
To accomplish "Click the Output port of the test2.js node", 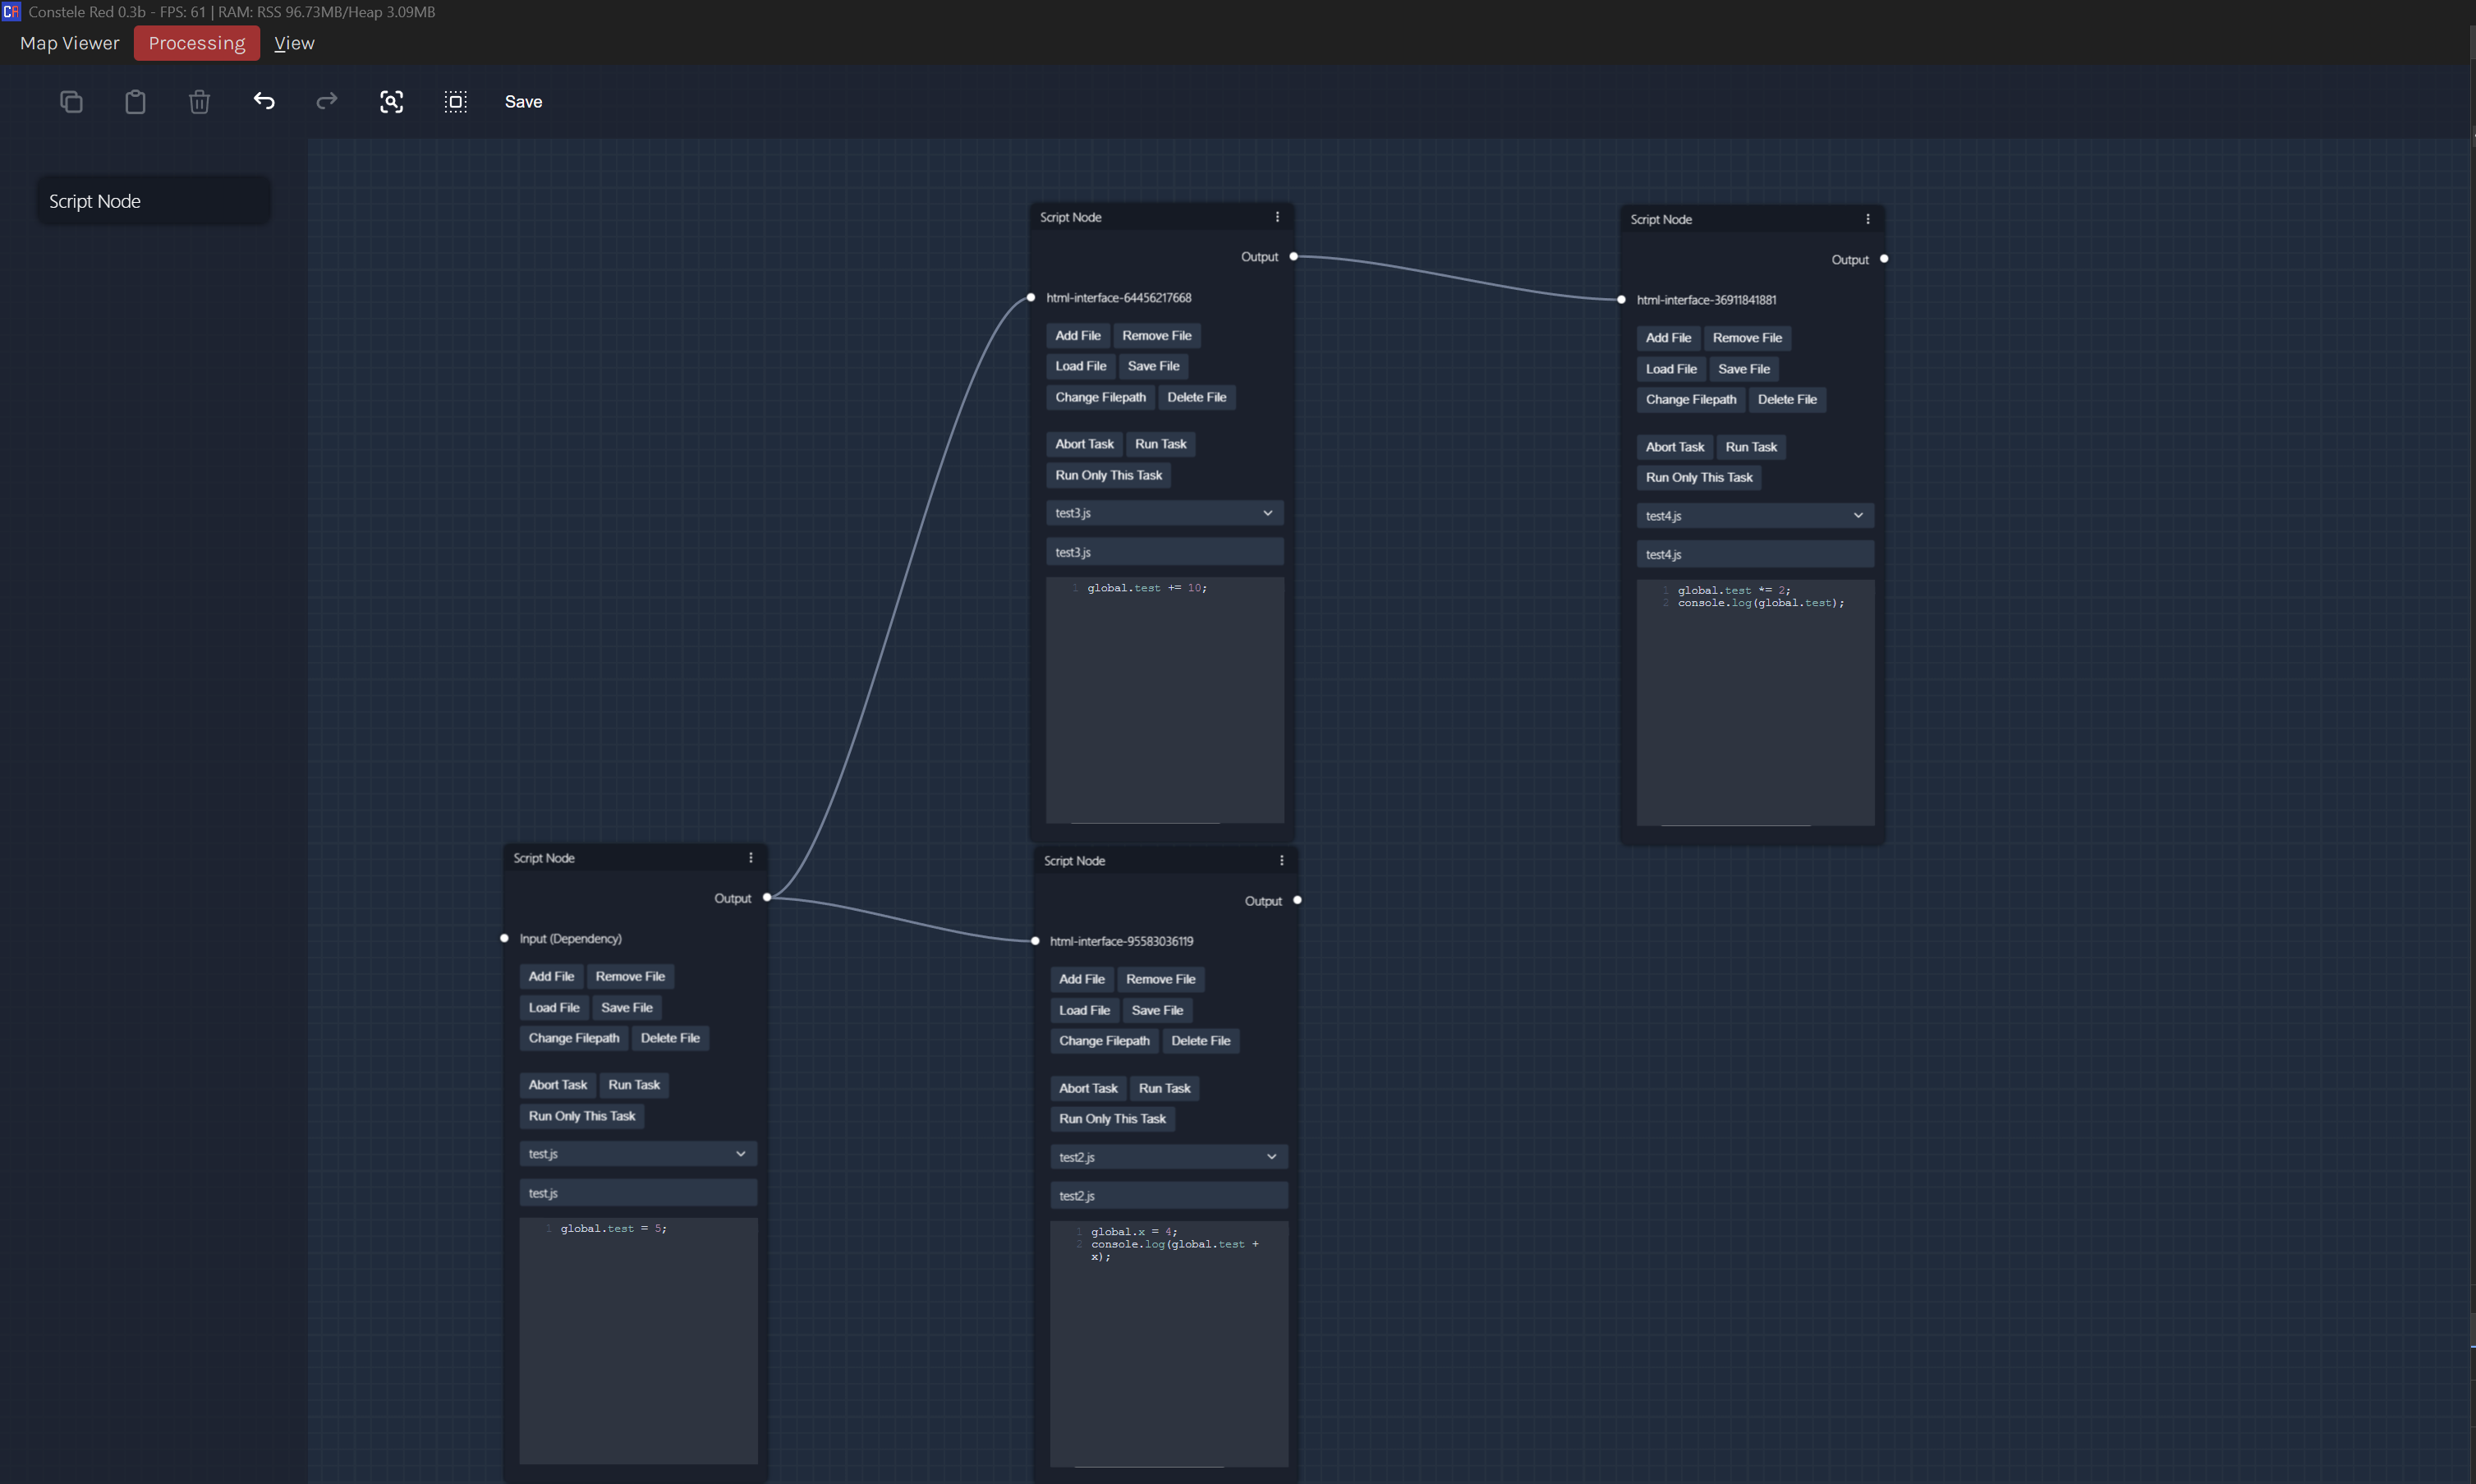I will click(1297, 901).
